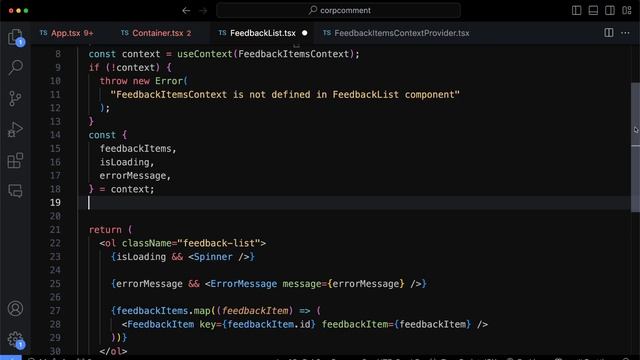This screenshot has width=640, height=360.
Task: Go back with the left arrow
Action: 186,11
